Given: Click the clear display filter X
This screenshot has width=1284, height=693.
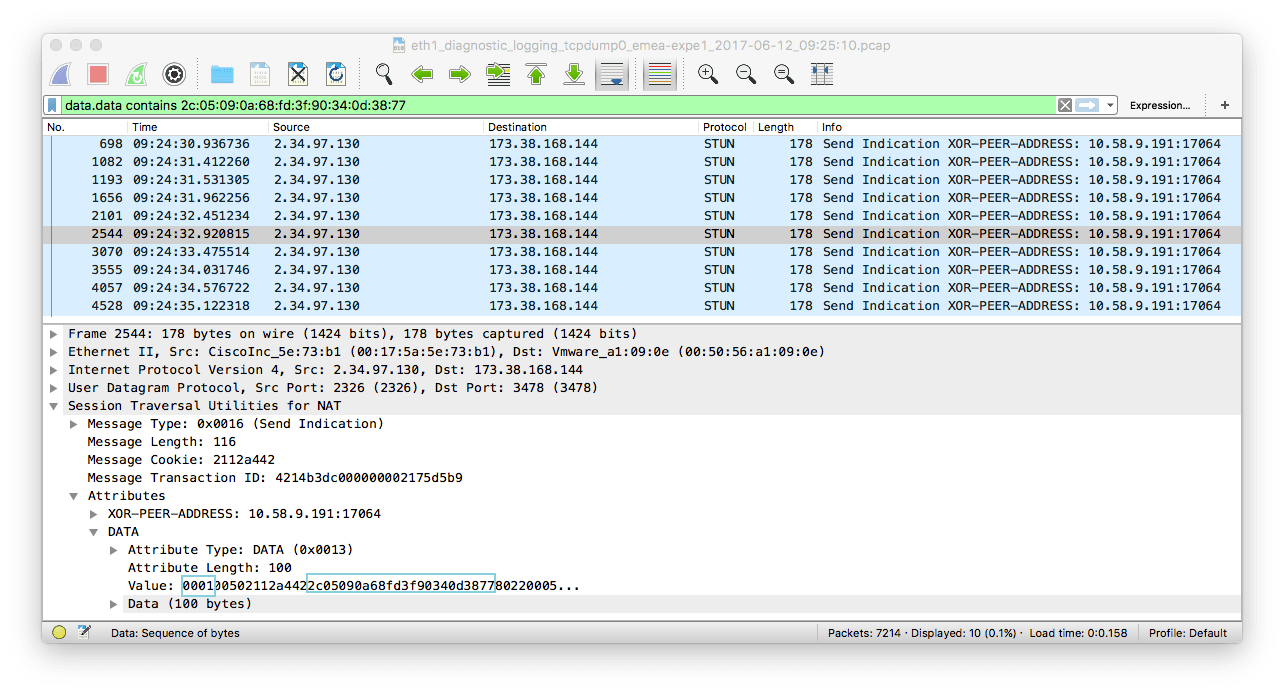Looking at the screenshot, I should pos(1063,104).
